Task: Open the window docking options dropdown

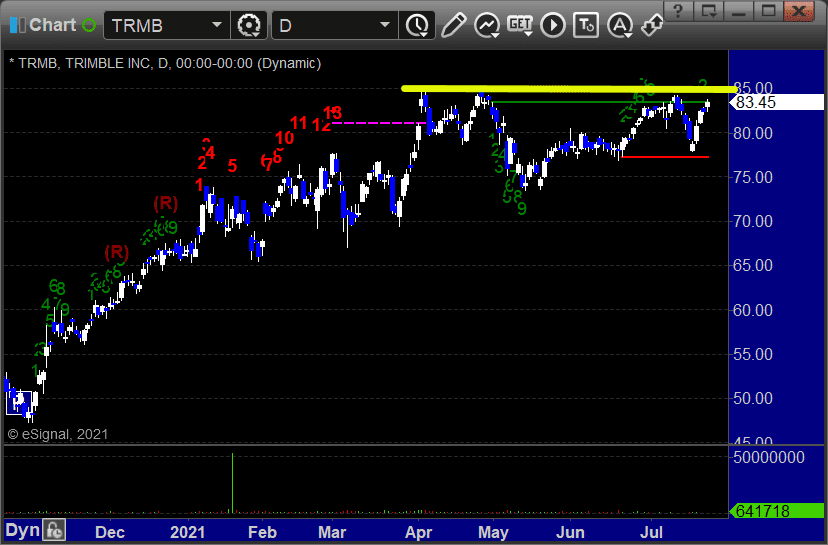Action: coord(708,11)
